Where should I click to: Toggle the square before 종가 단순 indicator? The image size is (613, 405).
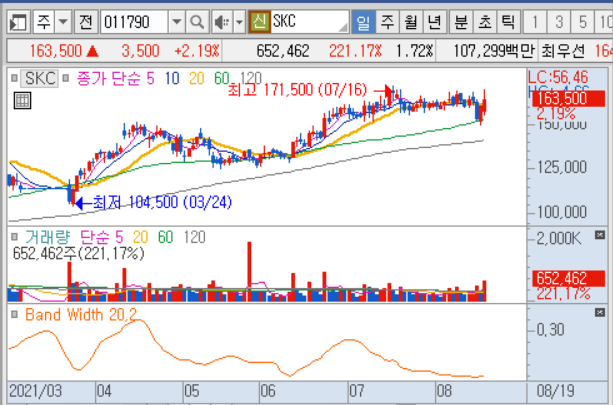(65, 78)
